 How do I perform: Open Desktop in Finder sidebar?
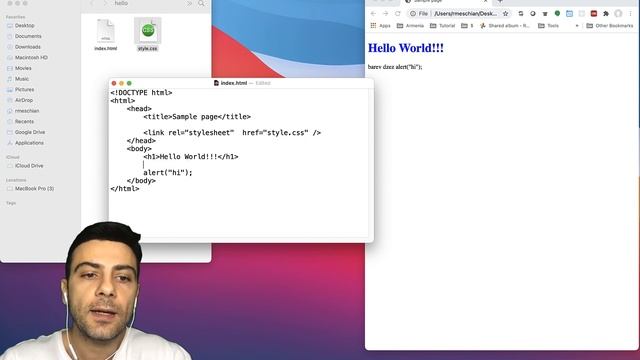24,25
